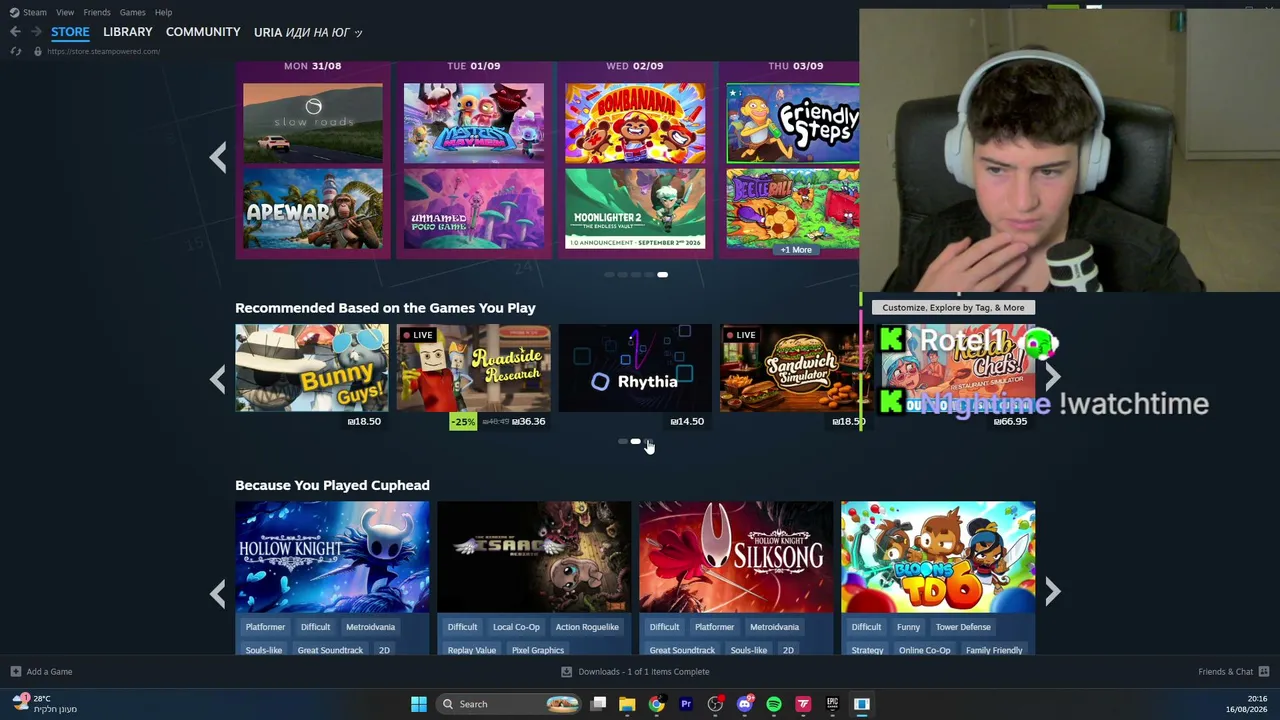Open the URIA profile tab
Screen dimensions: 1280x720
point(308,32)
